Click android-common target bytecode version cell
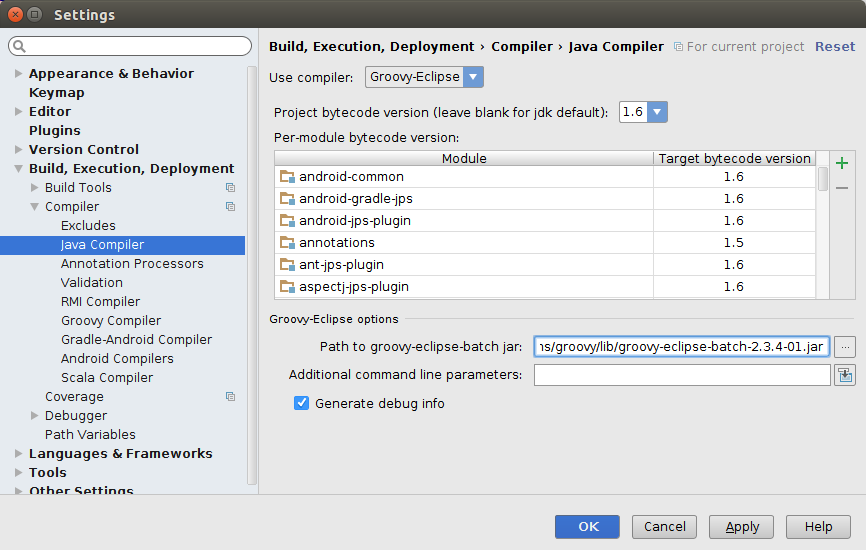The image size is (866, 550). [734, 177]
